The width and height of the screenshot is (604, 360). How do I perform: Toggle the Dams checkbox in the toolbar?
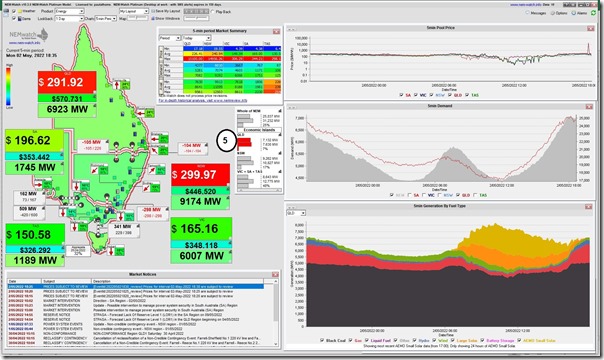click(14, 18)
